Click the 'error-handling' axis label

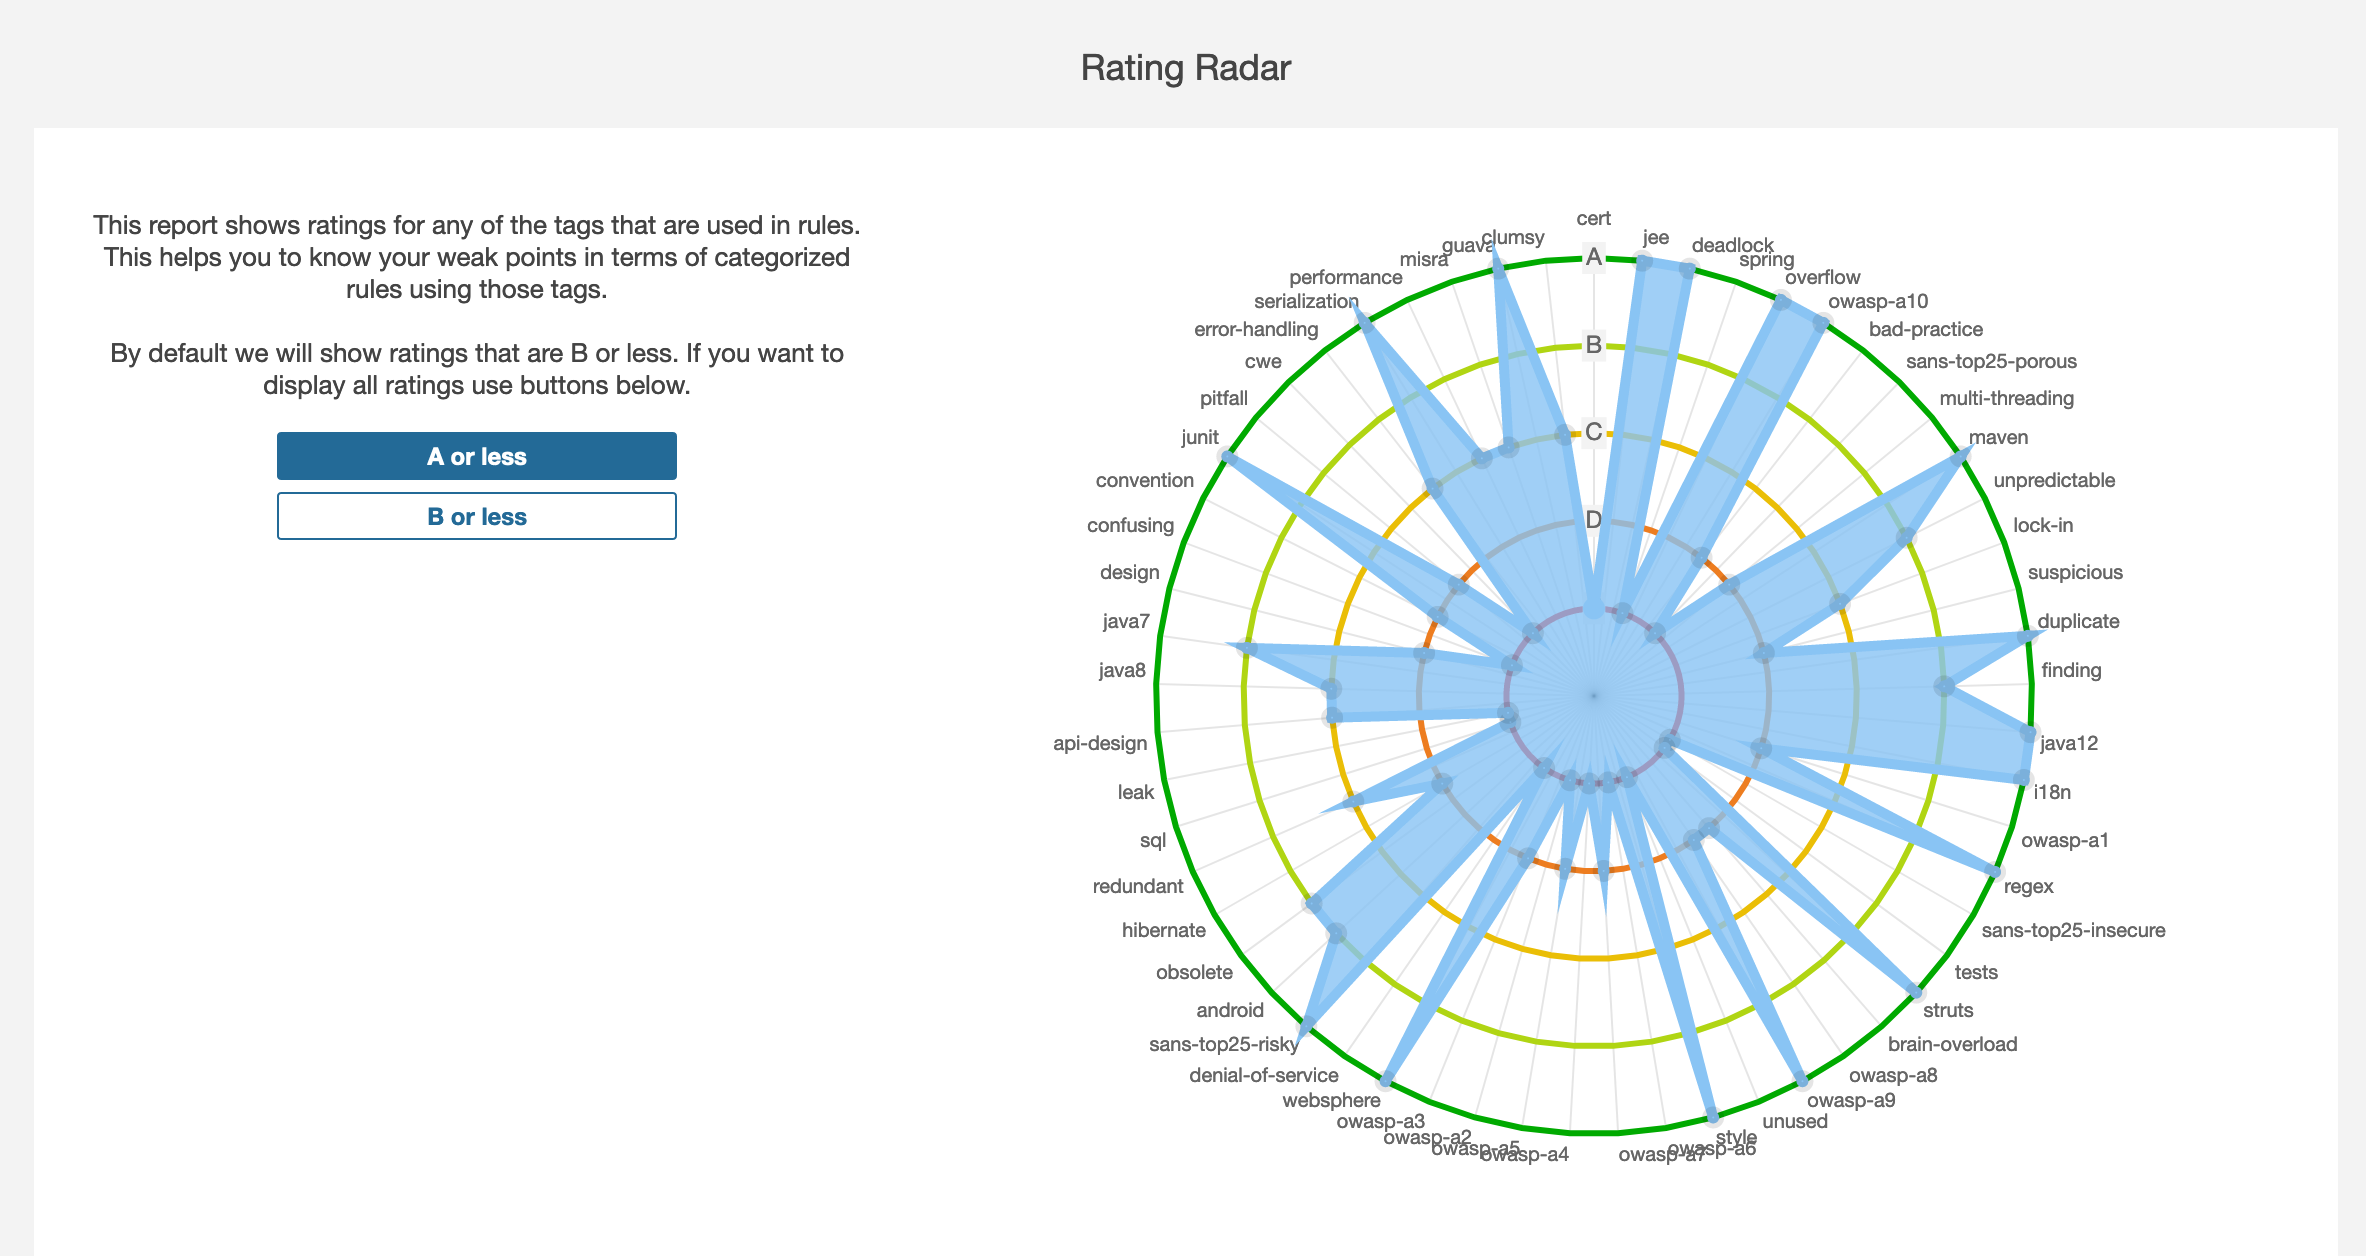(1256, 329)
